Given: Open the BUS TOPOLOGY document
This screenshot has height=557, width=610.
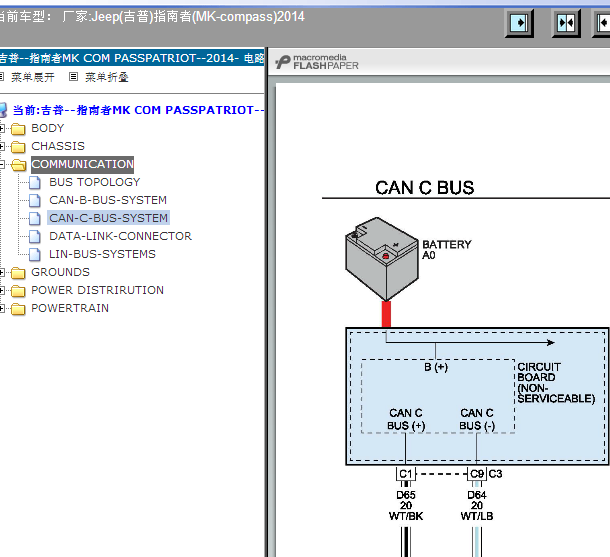Looking at the screenshot, I should pyautogui.click(x=95, y=182).
